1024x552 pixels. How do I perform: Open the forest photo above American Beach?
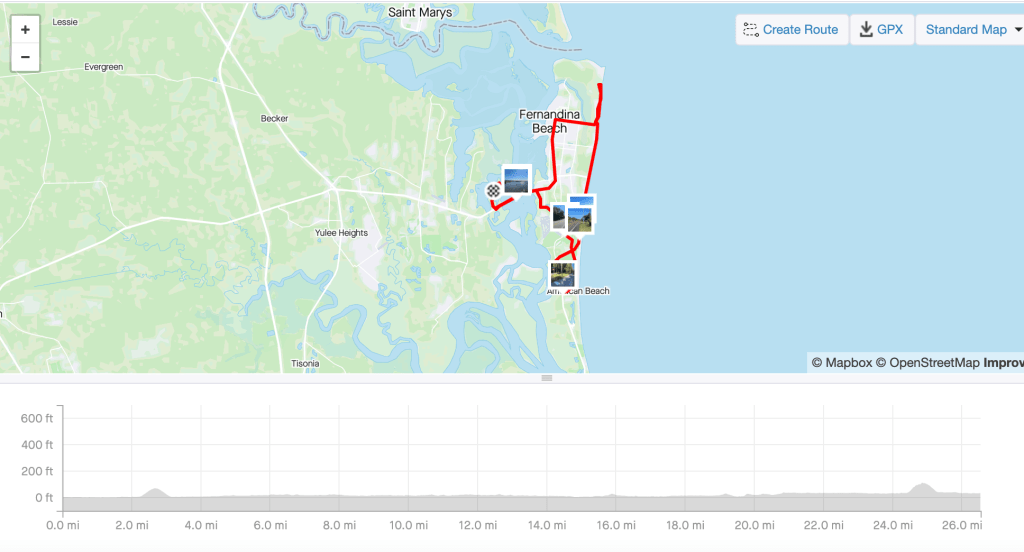tap(563, 275)
